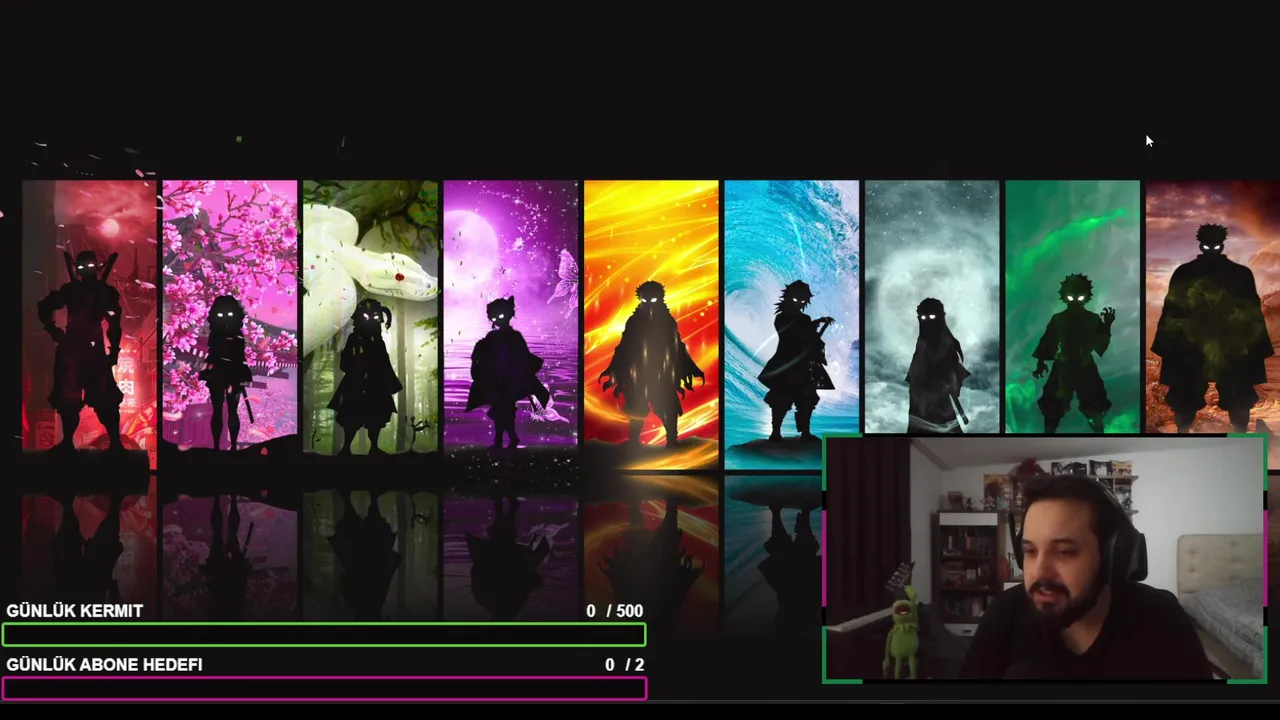Select the orange flame silhouette wallpaper
This screenshot has width=1280, height=720.
pos(651,325)
